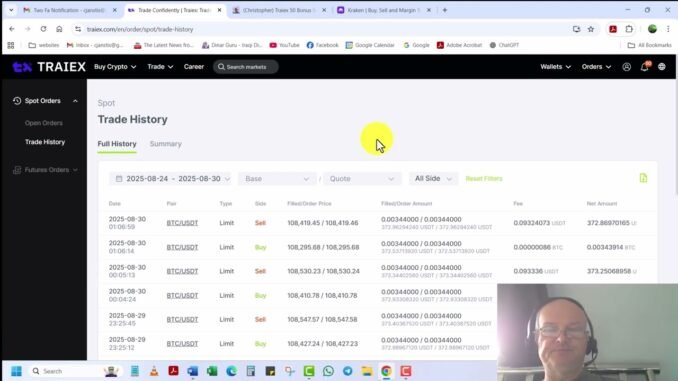Open the ChatGPT bookmark
678x381 pixels.
[504, 45]
